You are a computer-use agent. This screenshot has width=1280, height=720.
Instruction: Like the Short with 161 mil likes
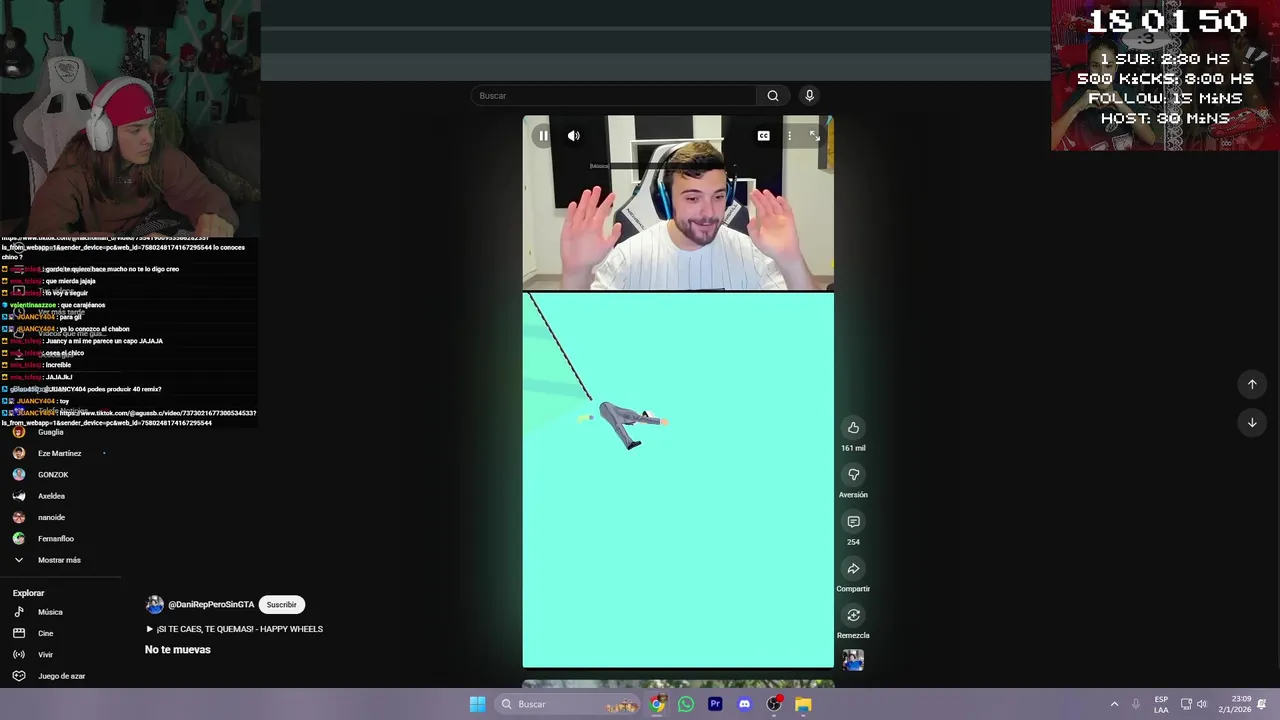[853, 428]
